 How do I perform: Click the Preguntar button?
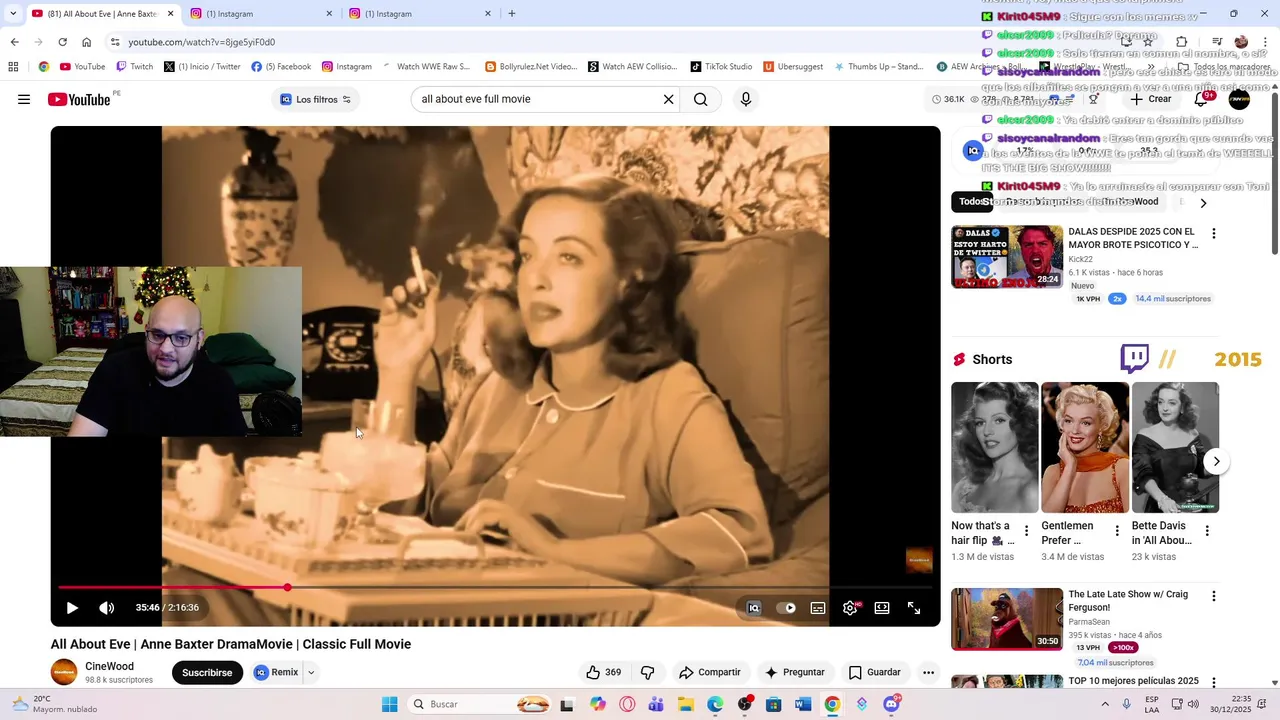795,672
